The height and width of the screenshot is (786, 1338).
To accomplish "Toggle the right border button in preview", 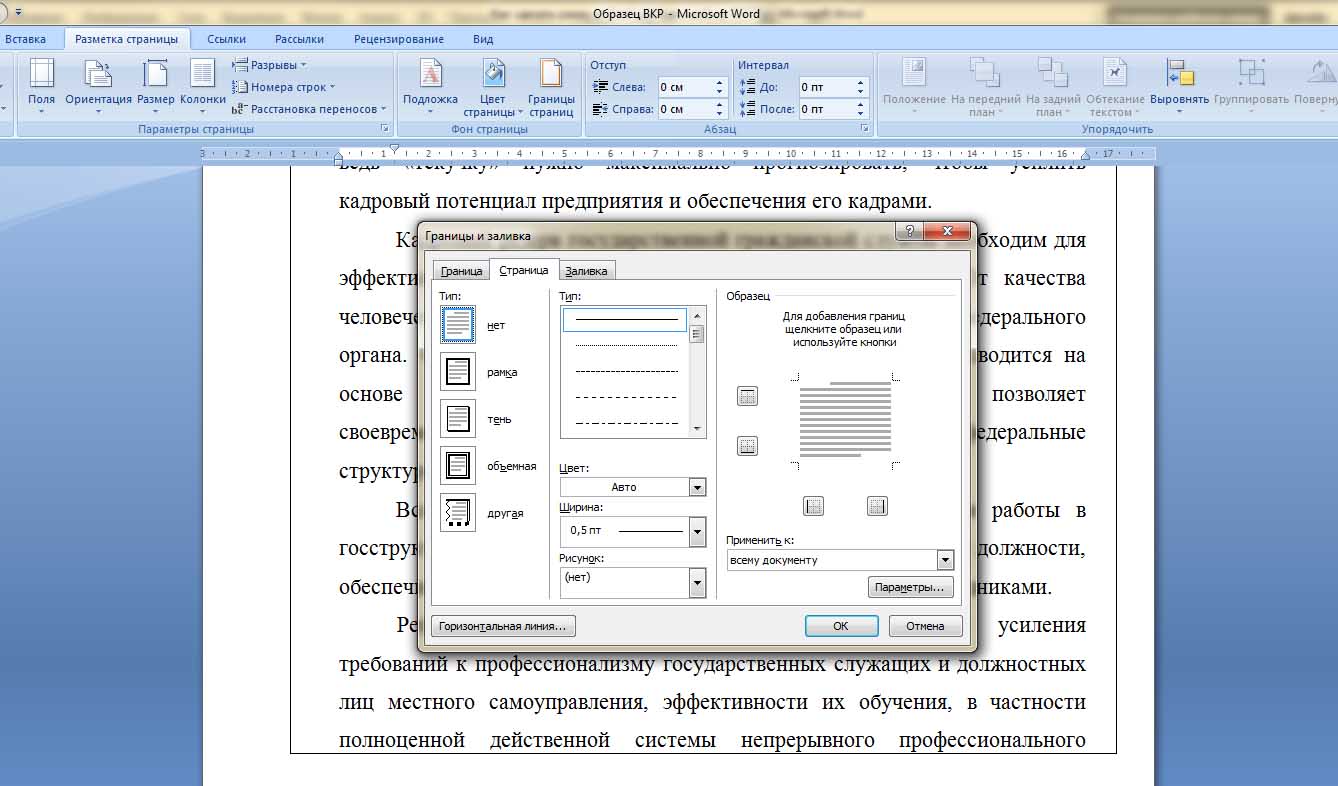I will point(877,506).
